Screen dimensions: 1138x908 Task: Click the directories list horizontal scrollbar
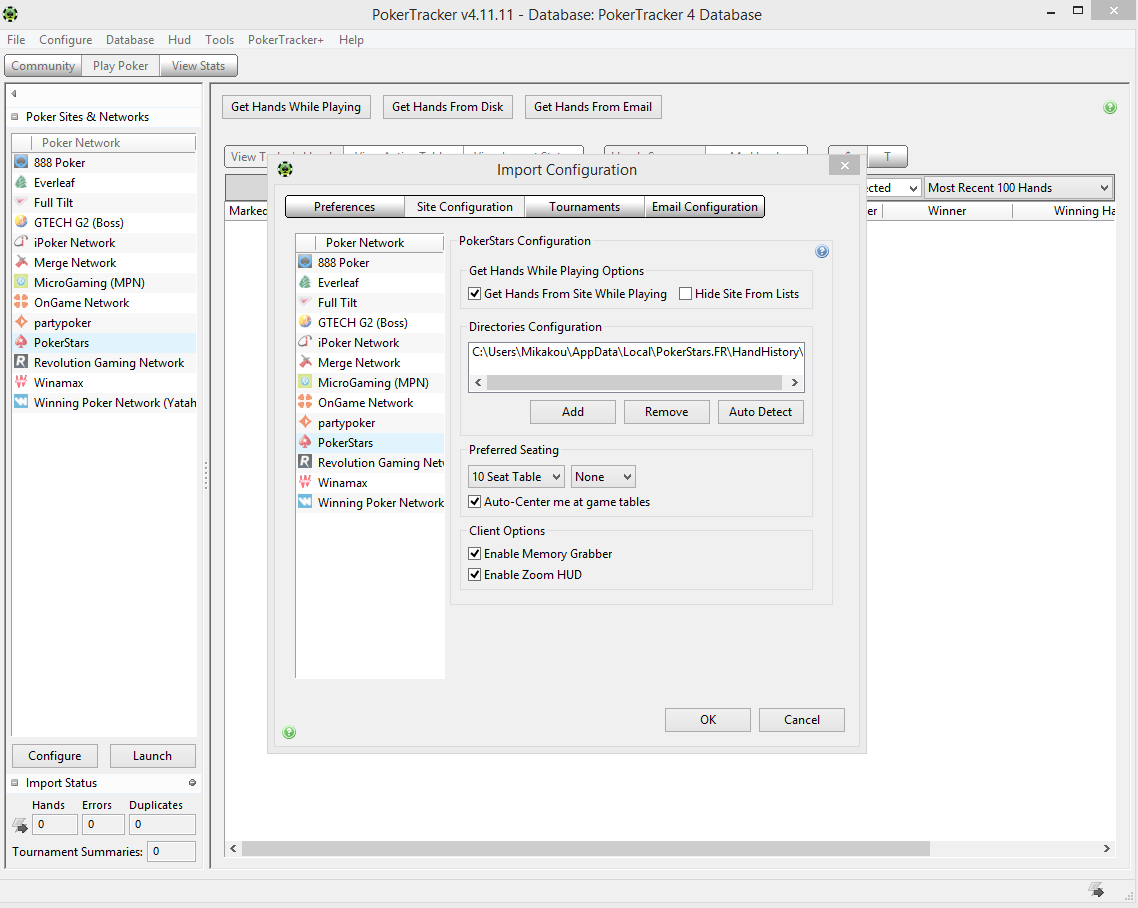(x=634, y=383)
